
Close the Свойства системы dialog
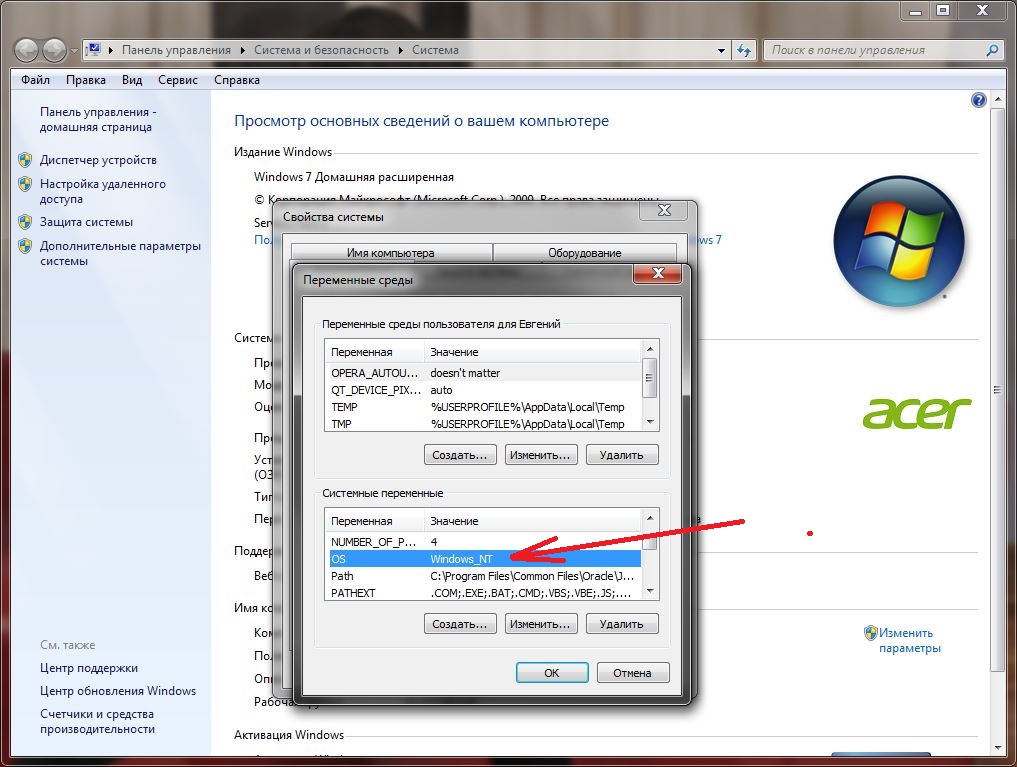664,210
